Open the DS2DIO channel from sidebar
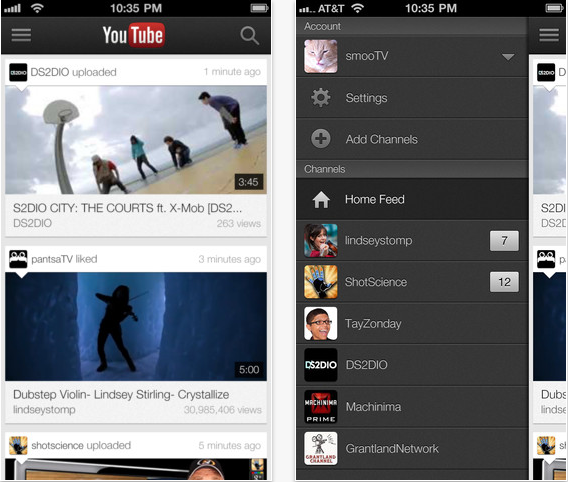Image resolution: width=568 pixels, height=482 pixels. [412, 365]
